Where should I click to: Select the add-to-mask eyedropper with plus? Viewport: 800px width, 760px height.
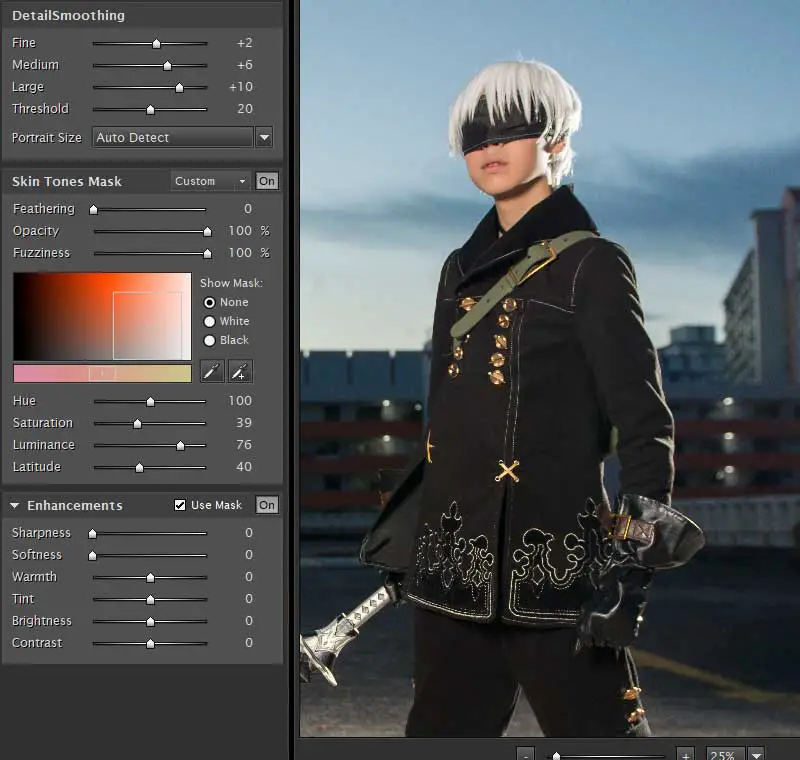(240, 371)
